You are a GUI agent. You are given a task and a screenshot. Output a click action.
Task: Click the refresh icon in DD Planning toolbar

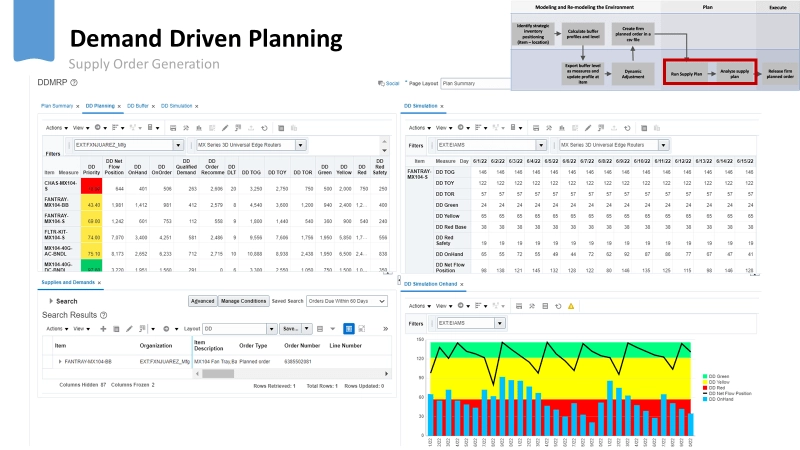264,128
